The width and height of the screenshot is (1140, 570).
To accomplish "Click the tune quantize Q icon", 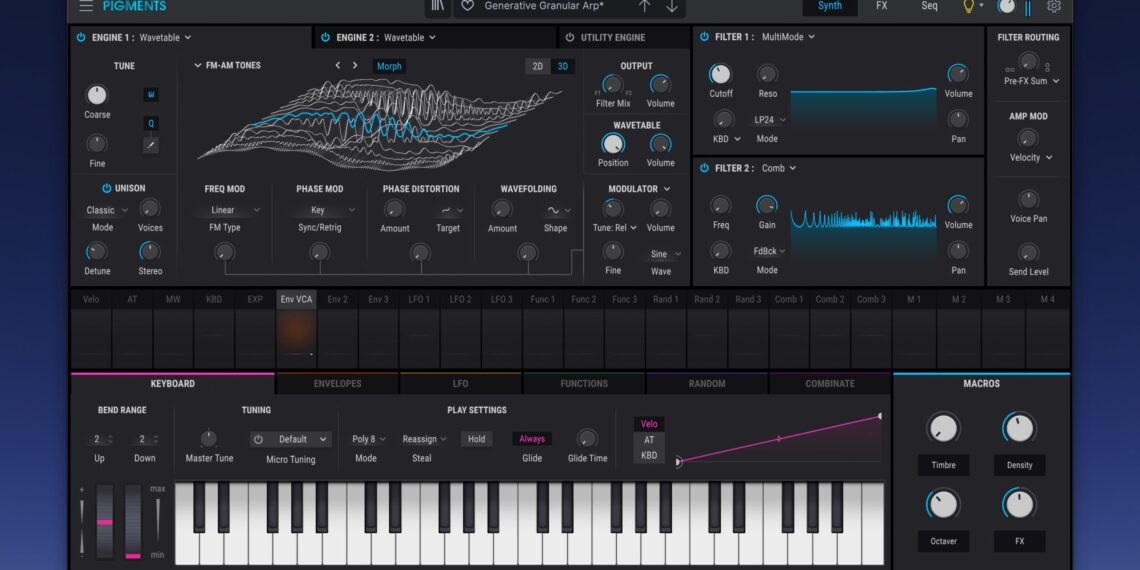I will (x=151, y=123).
